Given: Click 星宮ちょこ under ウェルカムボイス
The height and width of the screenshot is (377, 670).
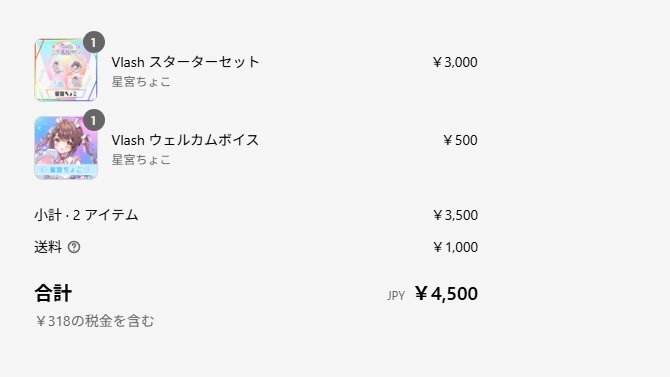Looking at the screenshot, I should click(x=141, y=160).
